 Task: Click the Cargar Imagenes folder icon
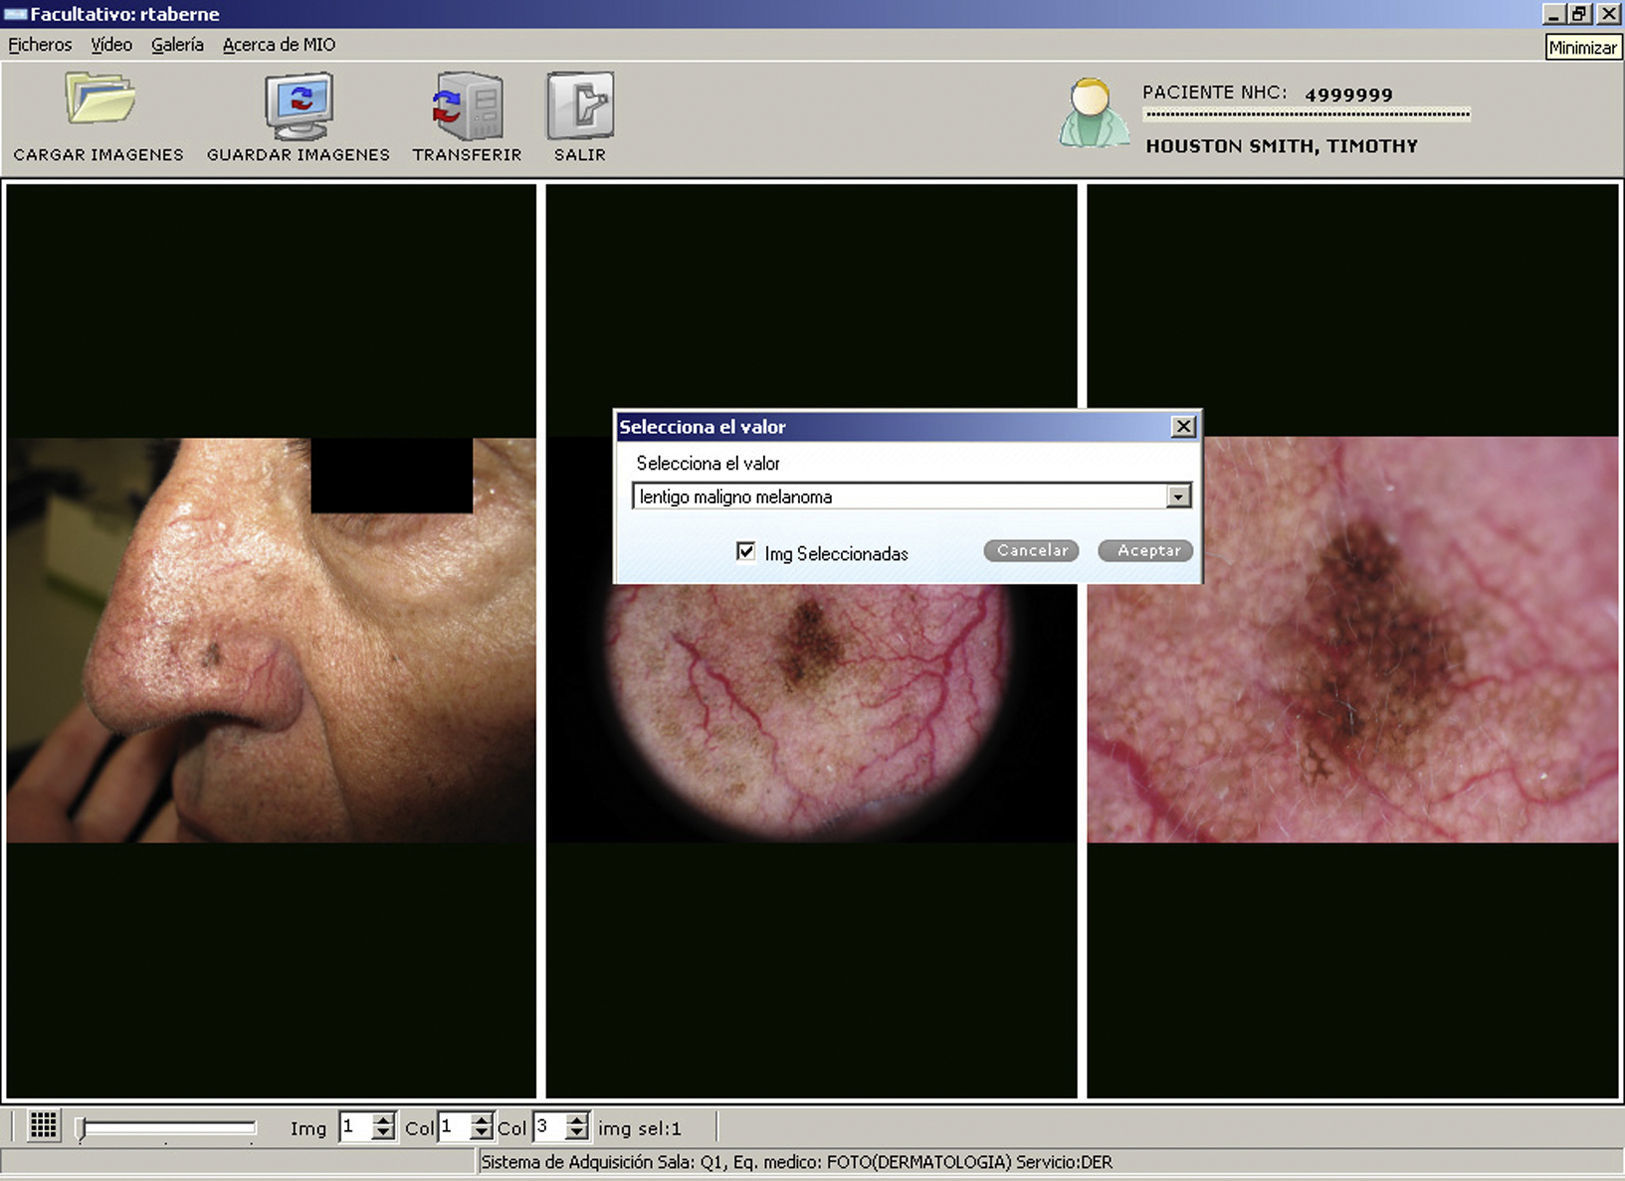(x=99, y=100)
